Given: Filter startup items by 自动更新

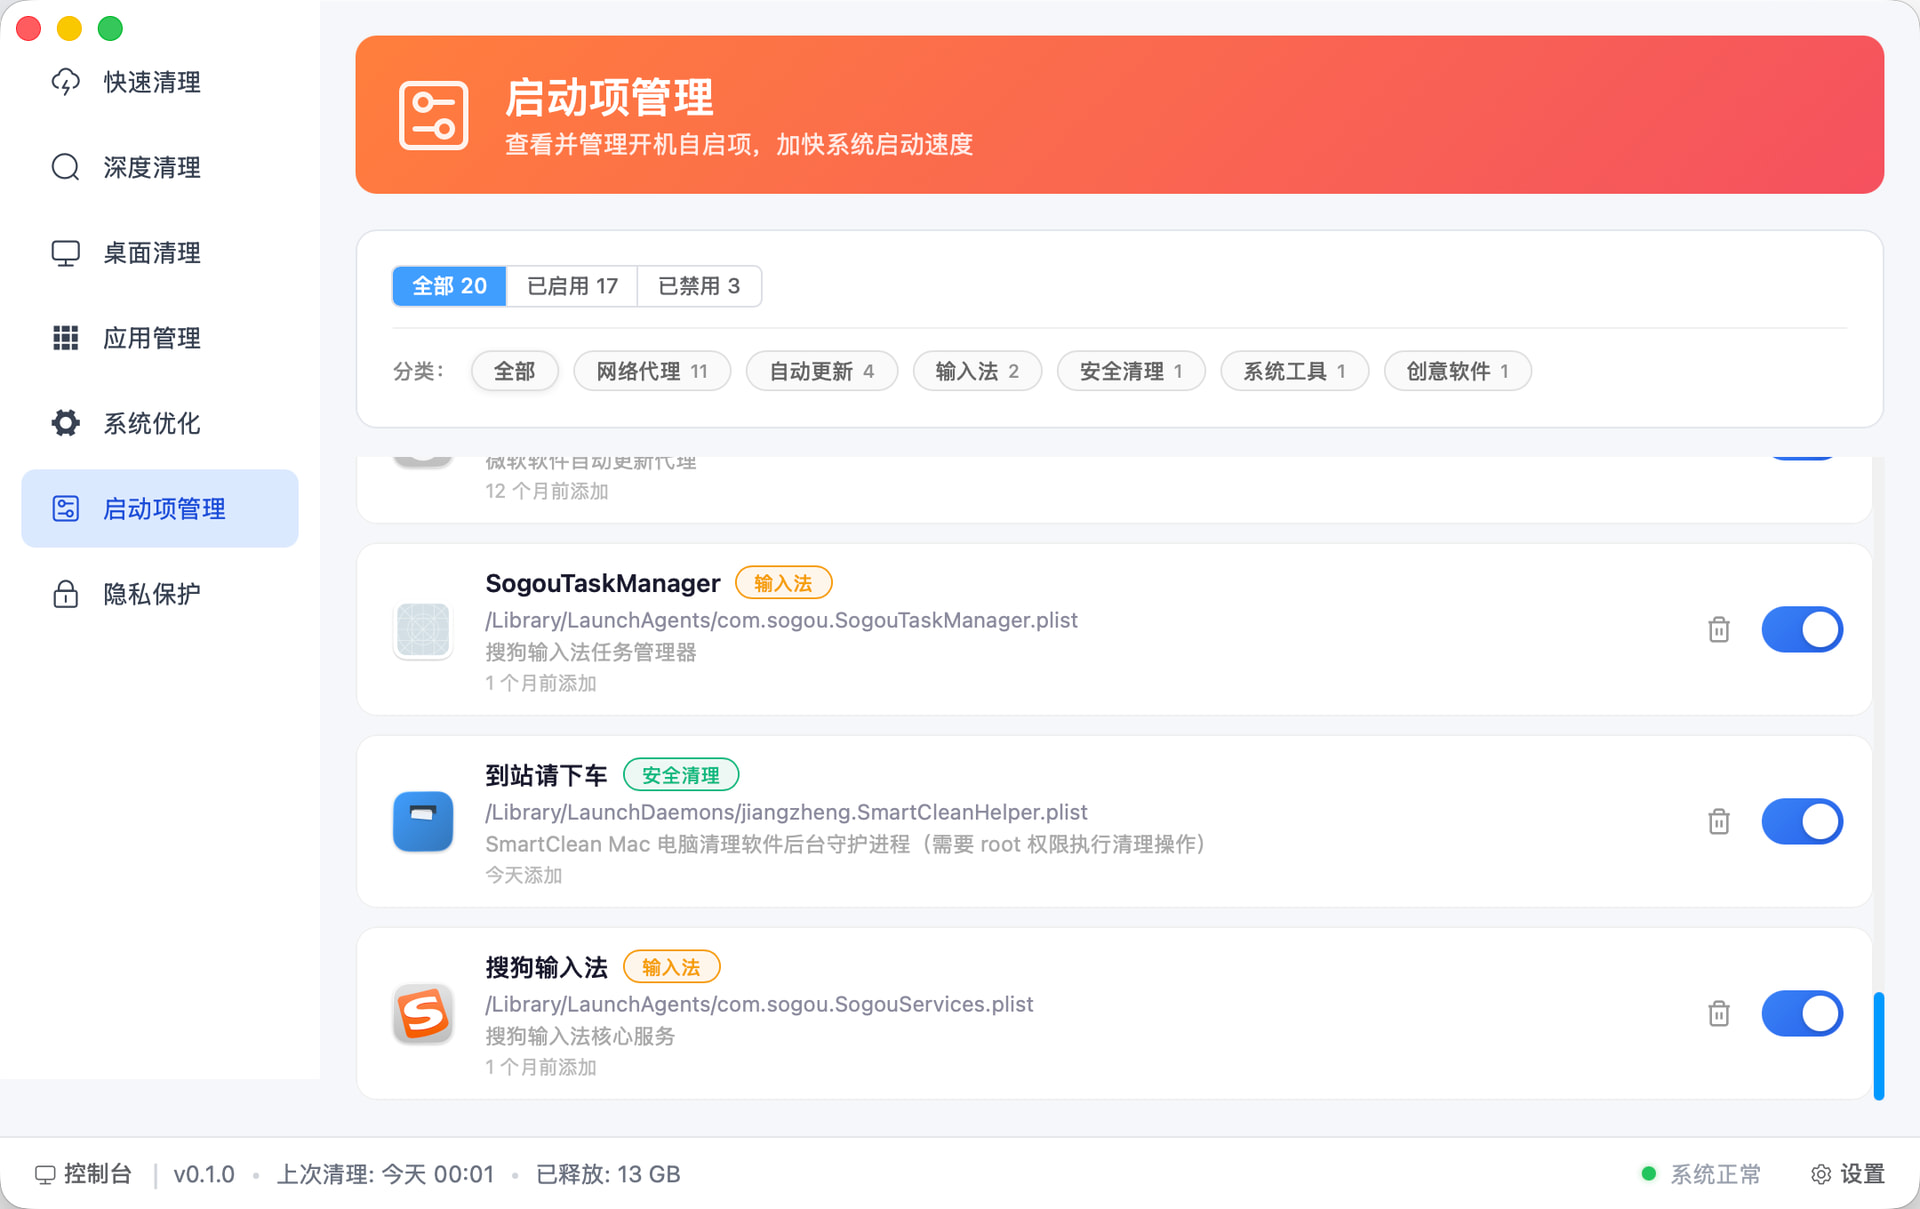Looking at the screenshot, I should coord(822,371).
